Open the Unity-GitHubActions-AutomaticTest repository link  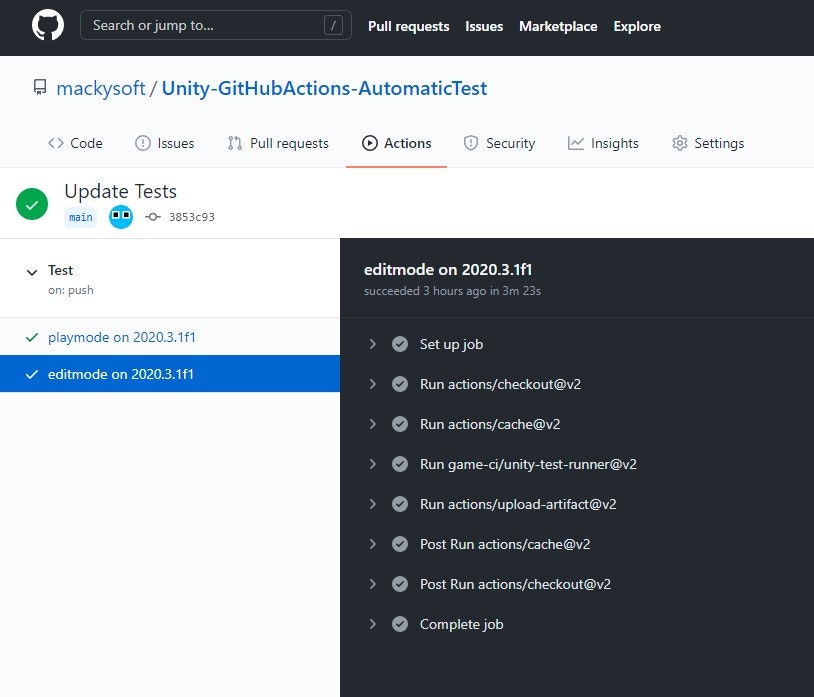pos(324,88)
